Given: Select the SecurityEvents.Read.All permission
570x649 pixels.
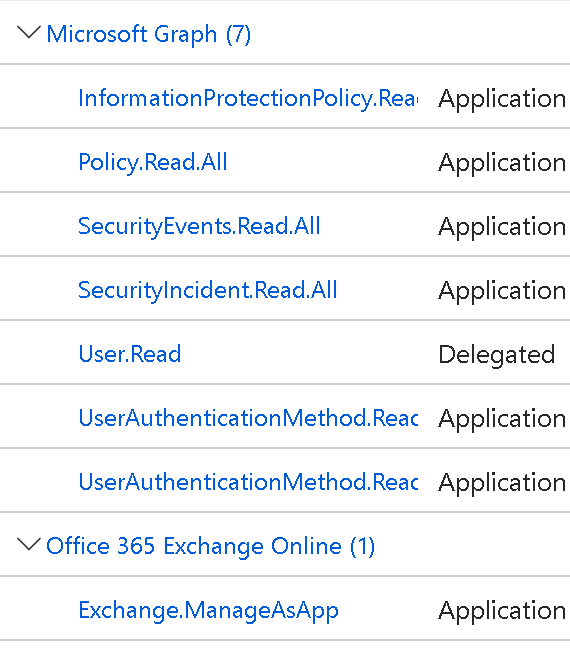Looking at the screenshot, I should pyautogui.click(x=199, y=226).
